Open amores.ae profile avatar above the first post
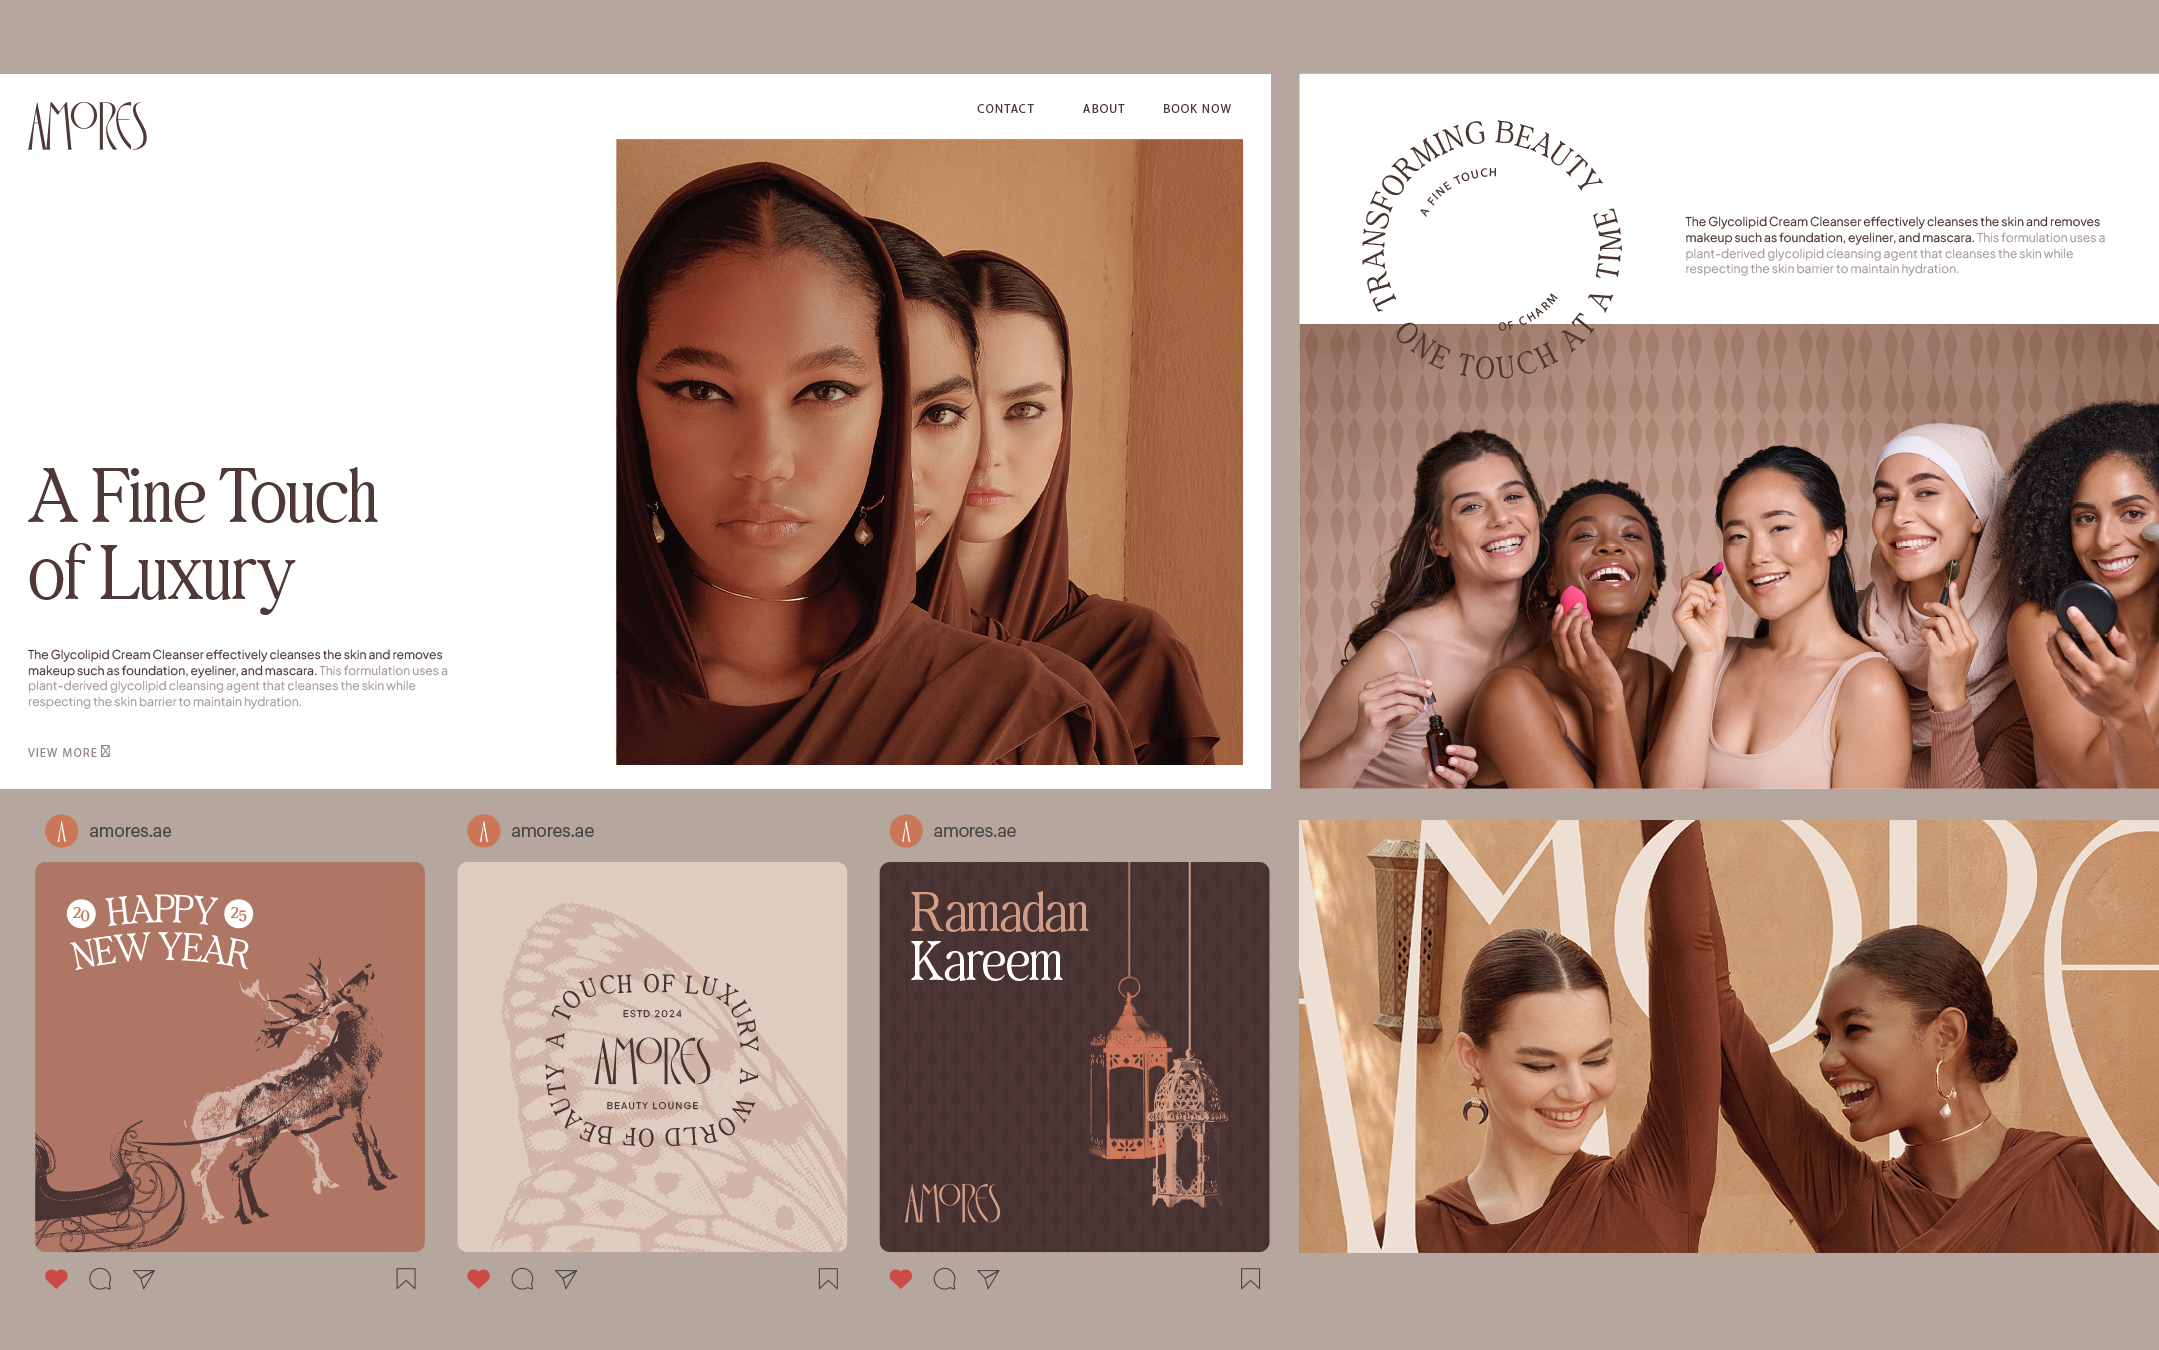Viewport: 2159px width, 1350px height. coord(62,831)
